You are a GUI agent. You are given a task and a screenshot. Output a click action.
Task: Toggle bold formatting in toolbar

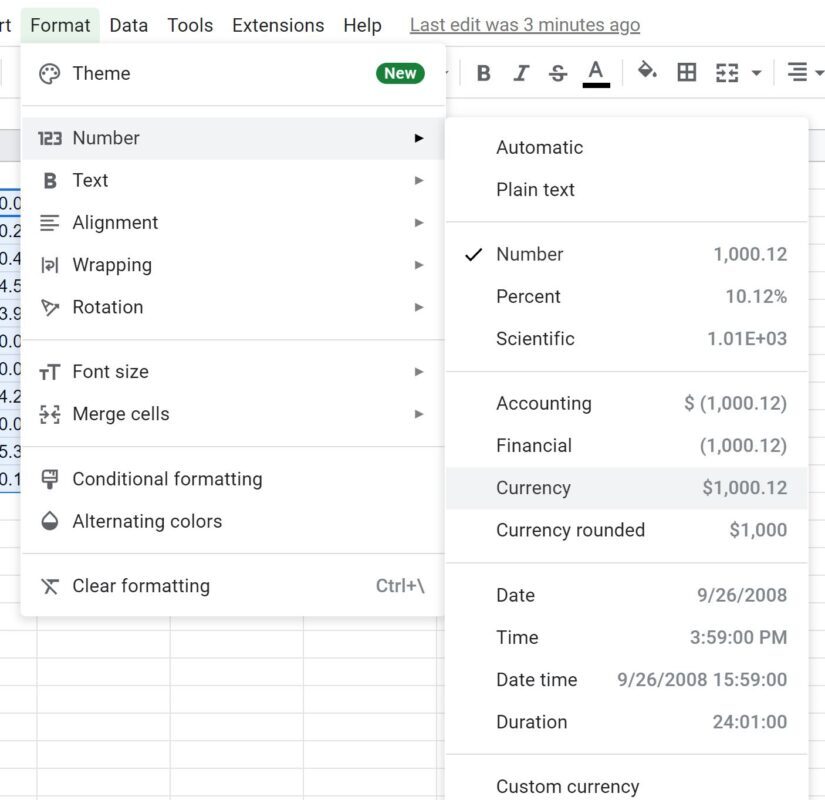484,73
